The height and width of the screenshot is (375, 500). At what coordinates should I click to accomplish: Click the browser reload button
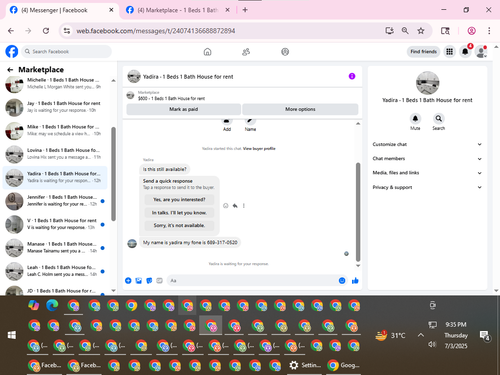click(x=46, y=31)
